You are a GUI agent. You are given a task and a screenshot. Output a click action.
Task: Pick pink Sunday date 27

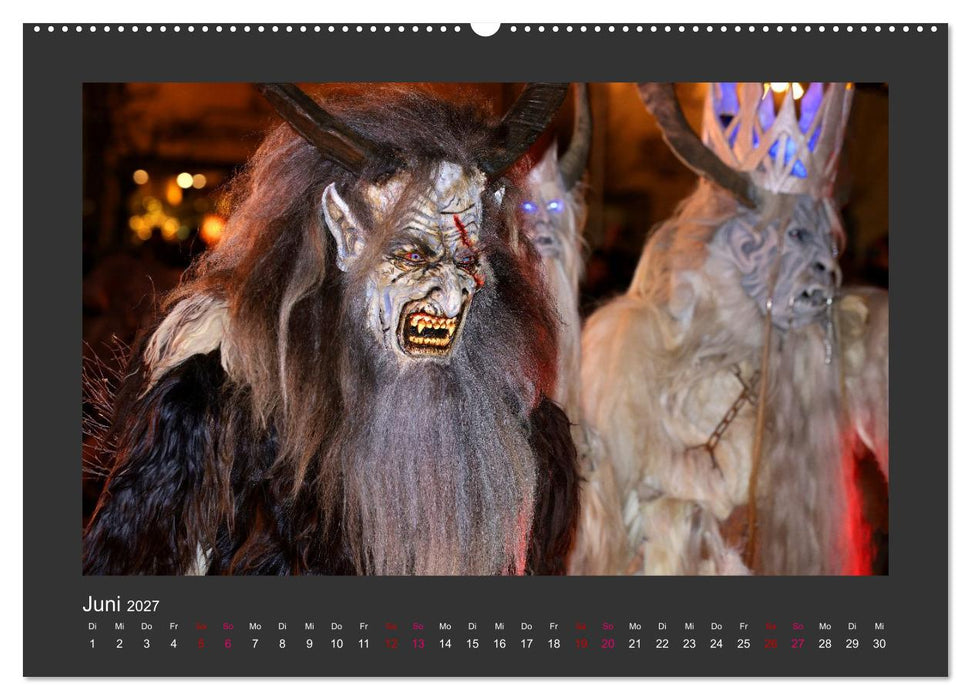[798, 644]
